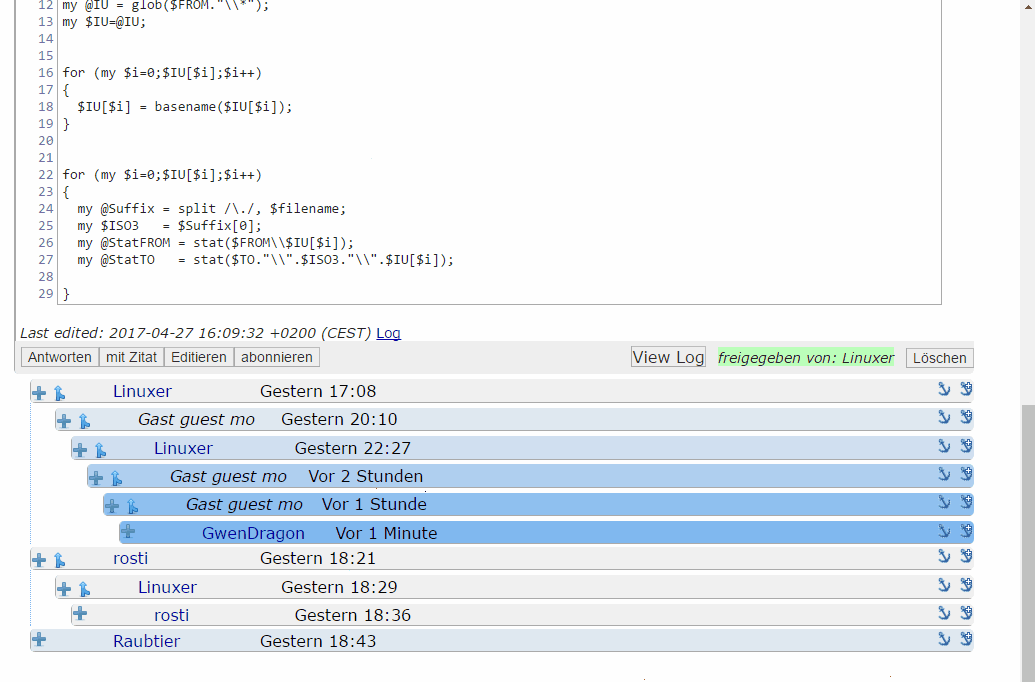Click the 'freigegeben von: Linuxer' label

806,358
